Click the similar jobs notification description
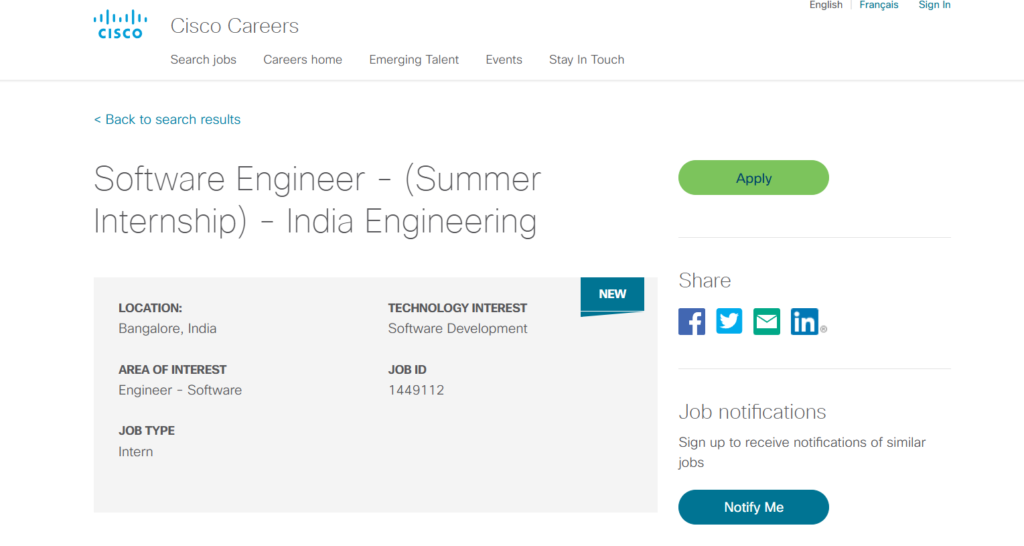 click(x=802, y=452)
